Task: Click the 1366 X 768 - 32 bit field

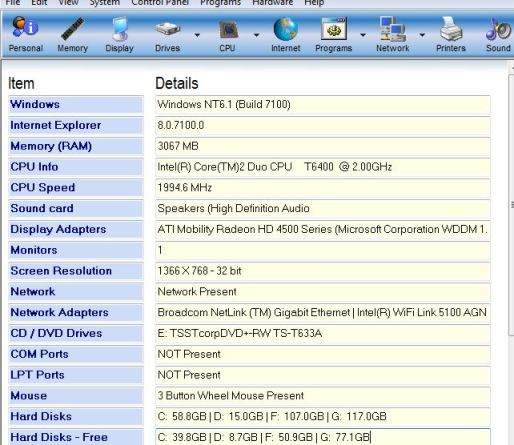Action: click(x=323, y=271)
